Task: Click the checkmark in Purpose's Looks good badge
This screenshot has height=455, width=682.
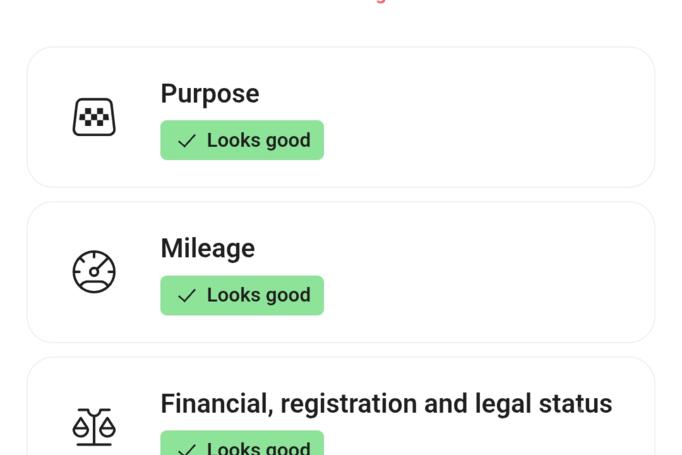Action: click(x=187, y=141)
